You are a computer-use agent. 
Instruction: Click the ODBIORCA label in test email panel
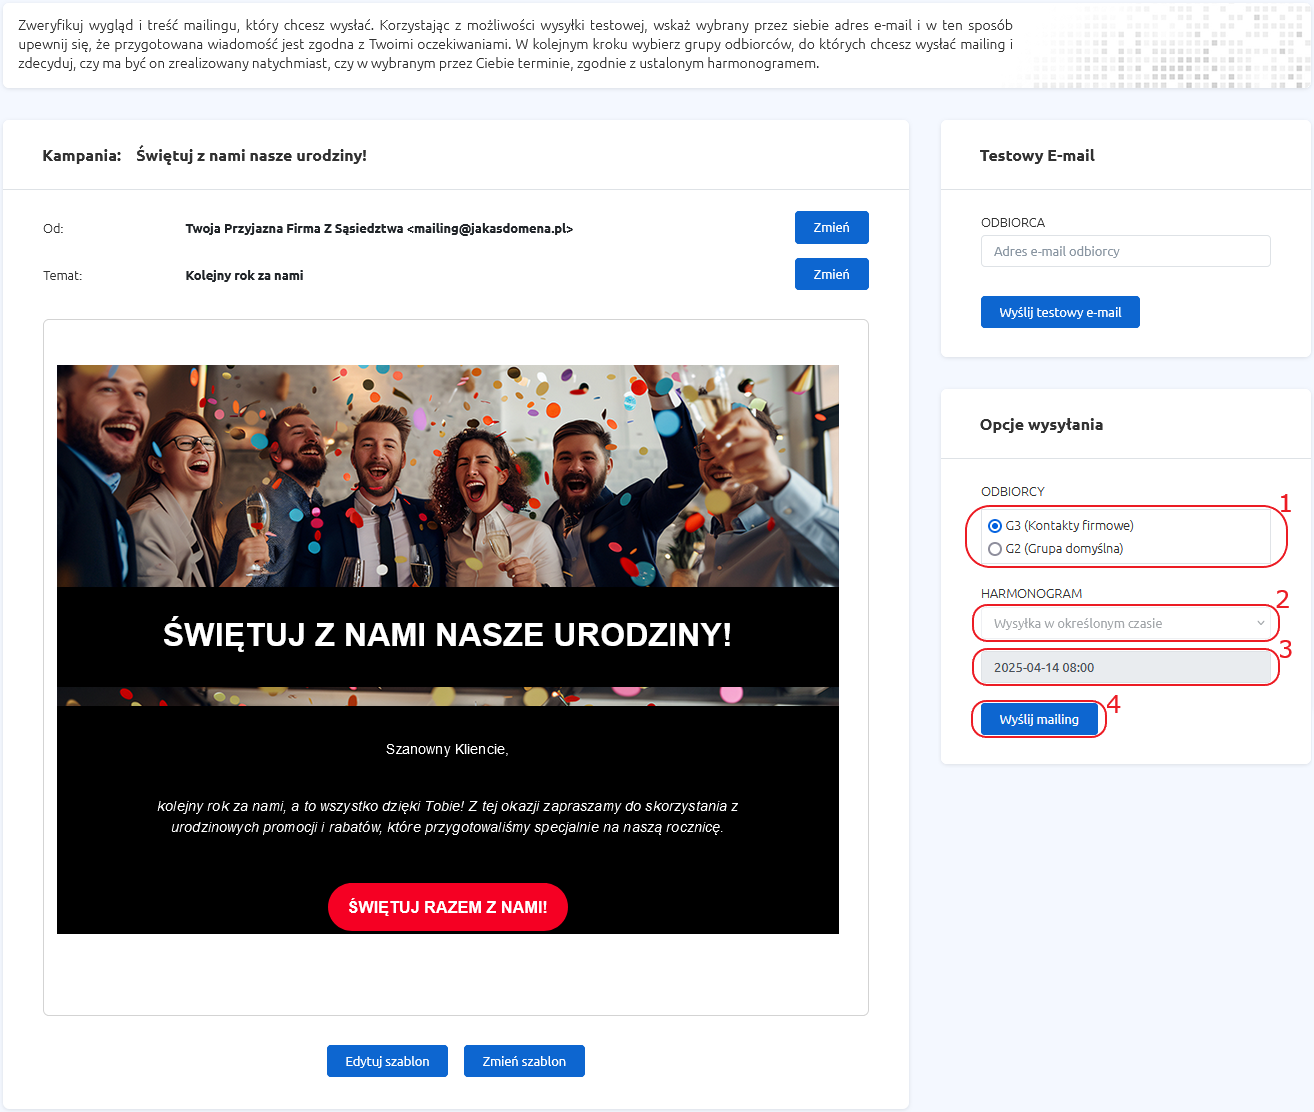pyautogui.click(x=1012, y=222)
